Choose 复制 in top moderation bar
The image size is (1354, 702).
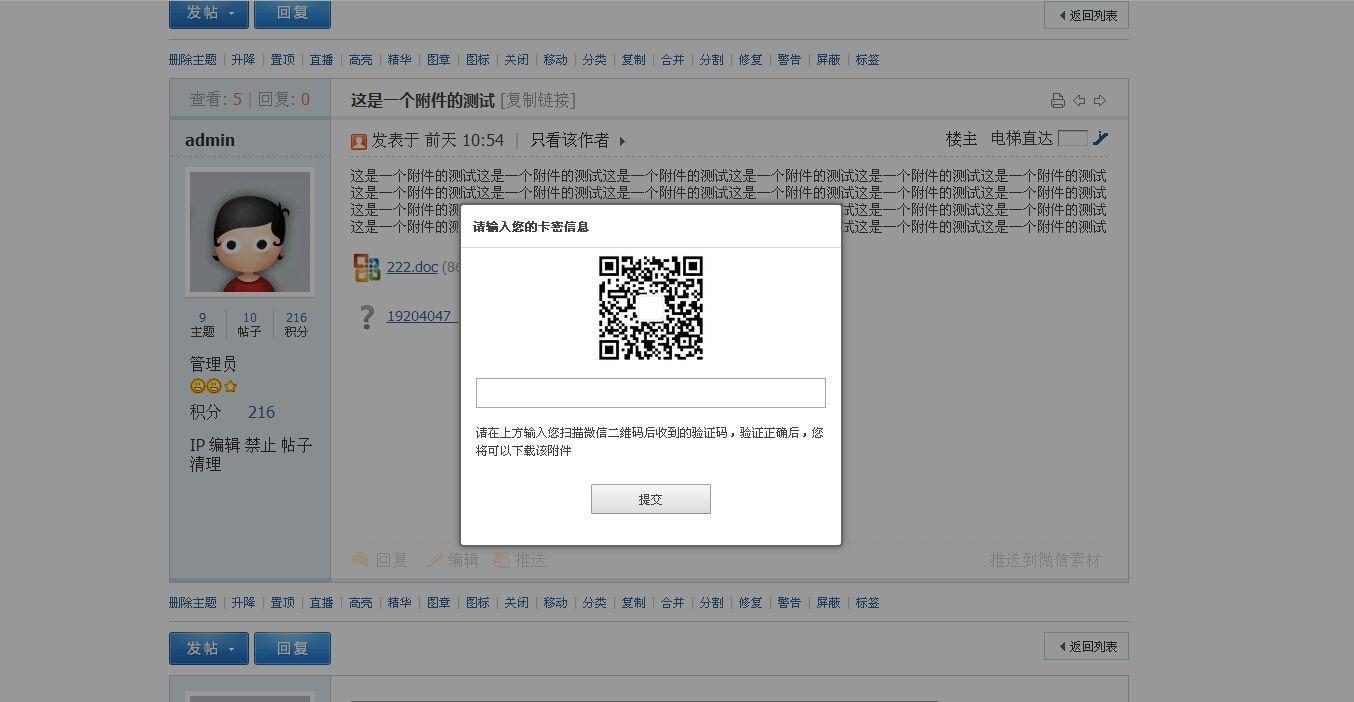633,60
